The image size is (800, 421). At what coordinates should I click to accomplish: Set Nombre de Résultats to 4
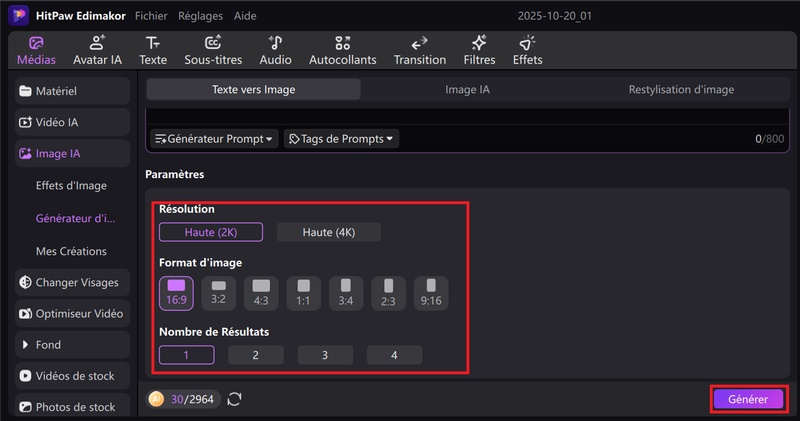(x=394, y=355)
